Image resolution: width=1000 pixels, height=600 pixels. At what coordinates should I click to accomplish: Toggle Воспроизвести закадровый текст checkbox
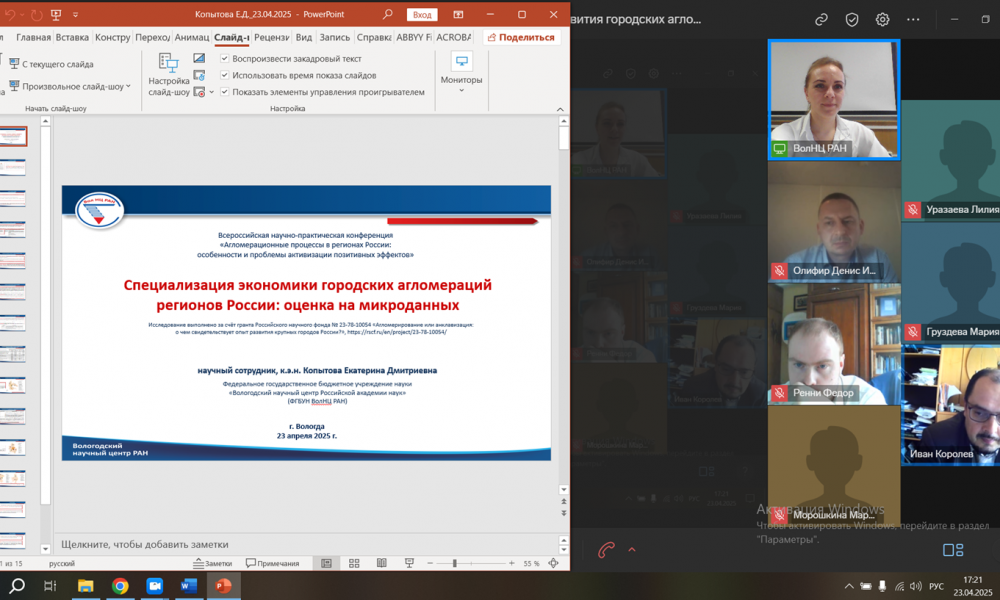pos(224,59)
